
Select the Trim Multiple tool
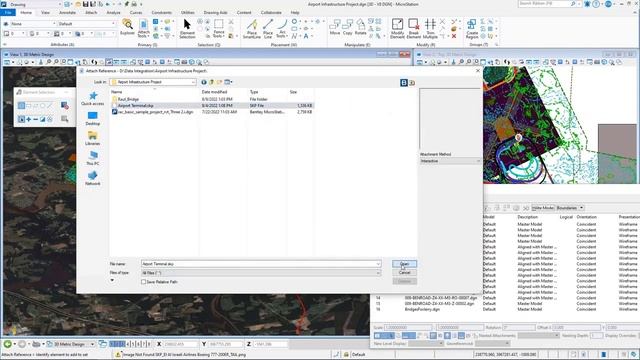tap(430, 29)
